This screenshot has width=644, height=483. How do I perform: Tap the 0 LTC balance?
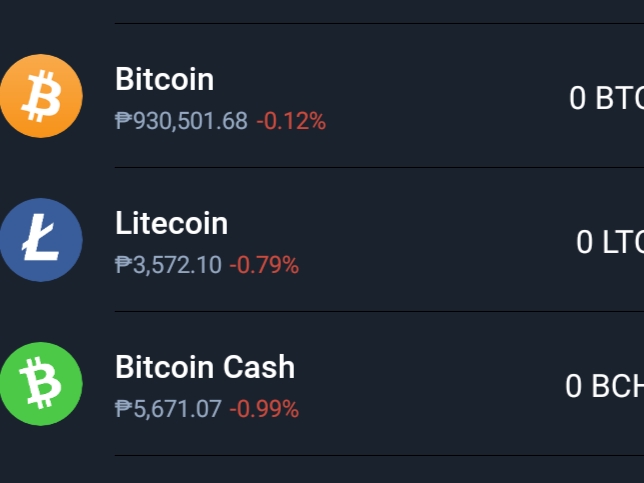point(610,242)
